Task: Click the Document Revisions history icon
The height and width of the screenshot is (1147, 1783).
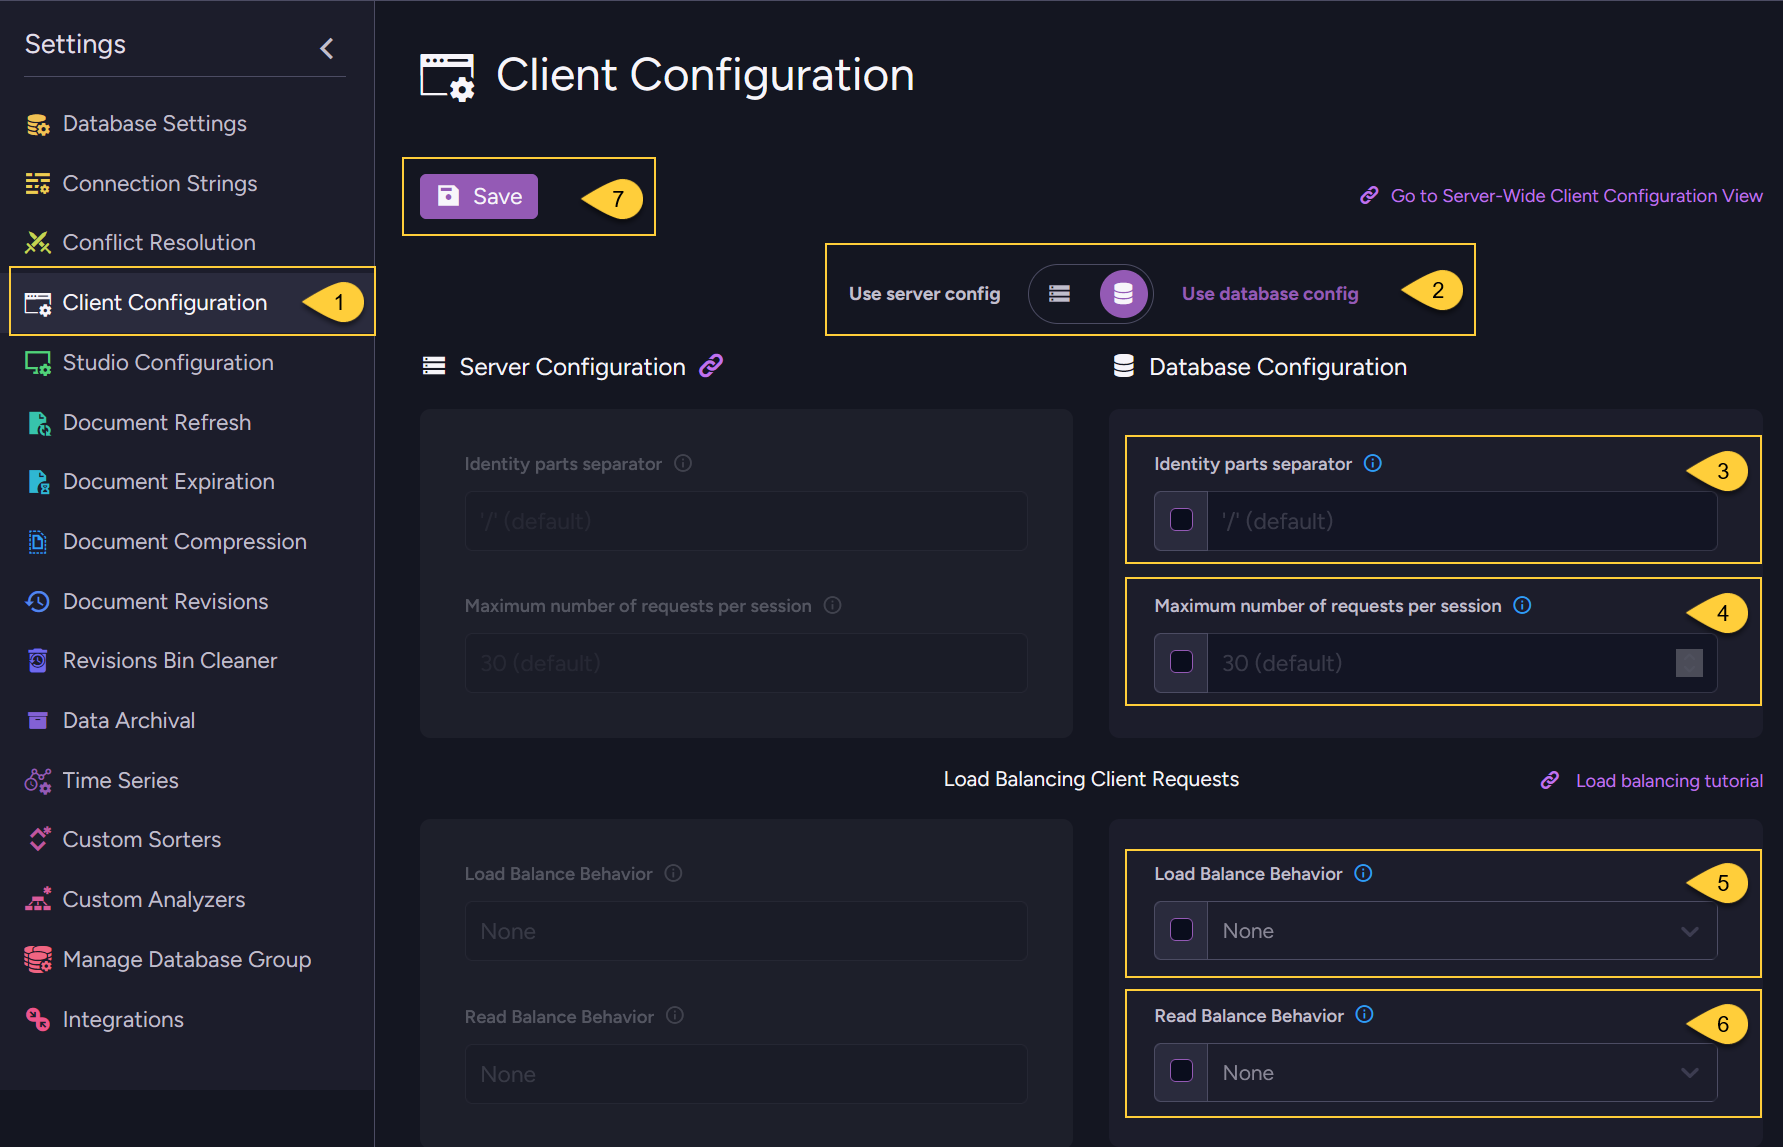Action: 37,601
